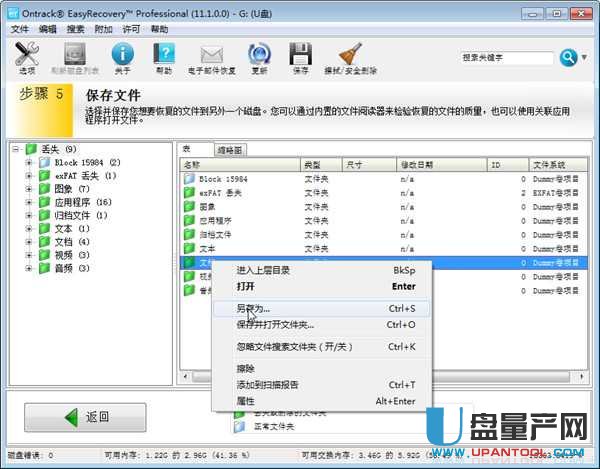Open the dropdown arrow beside search button
The image size is (600, 469).
585,58
